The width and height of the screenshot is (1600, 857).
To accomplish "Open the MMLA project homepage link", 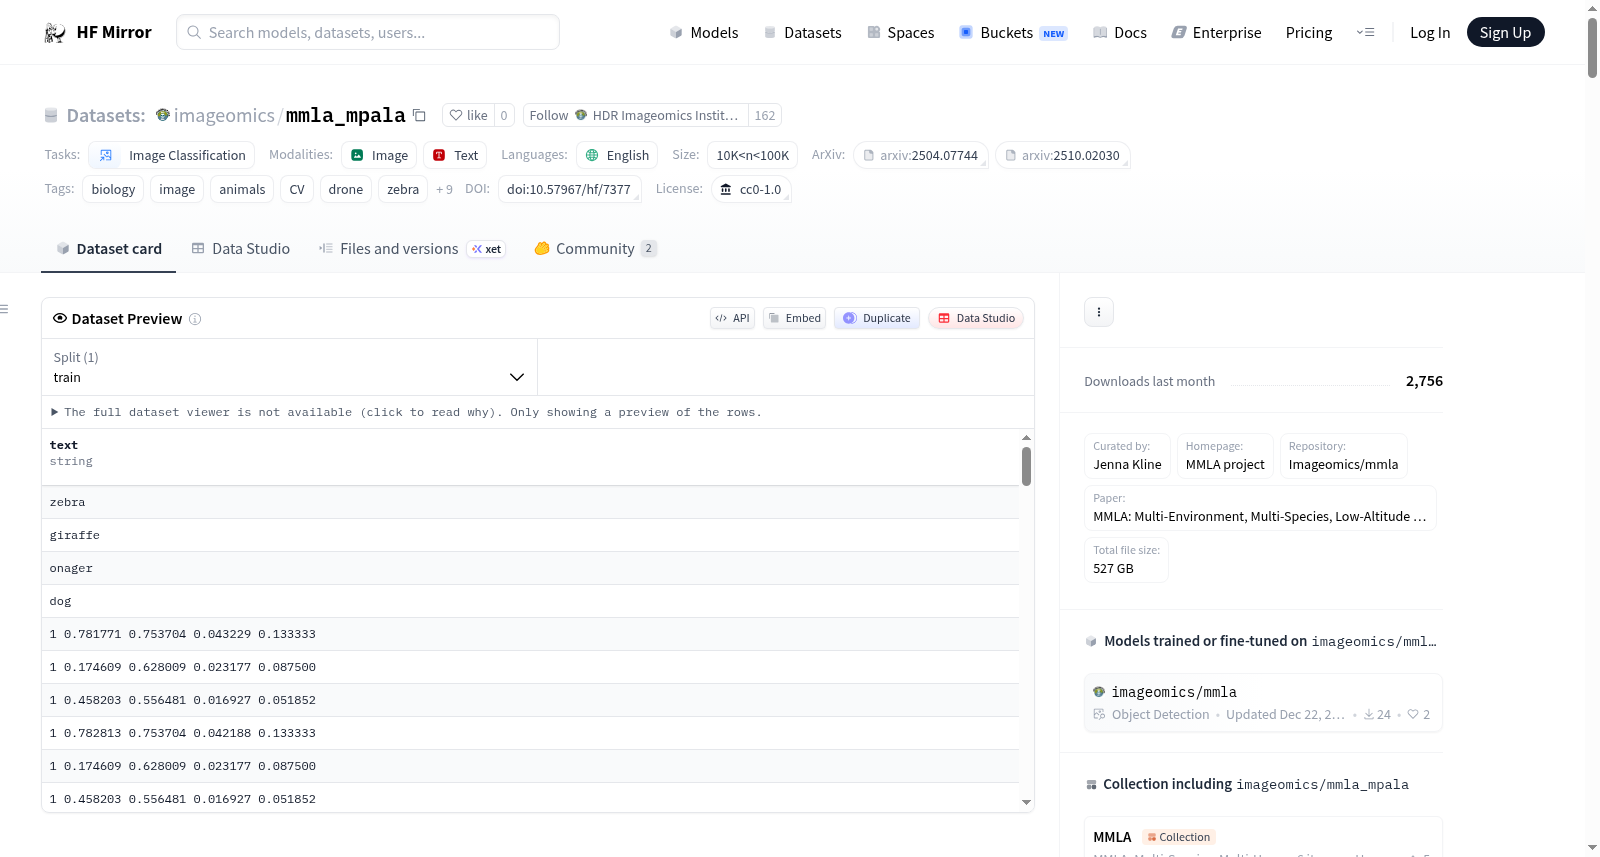I will click(x=1225, y=464).
